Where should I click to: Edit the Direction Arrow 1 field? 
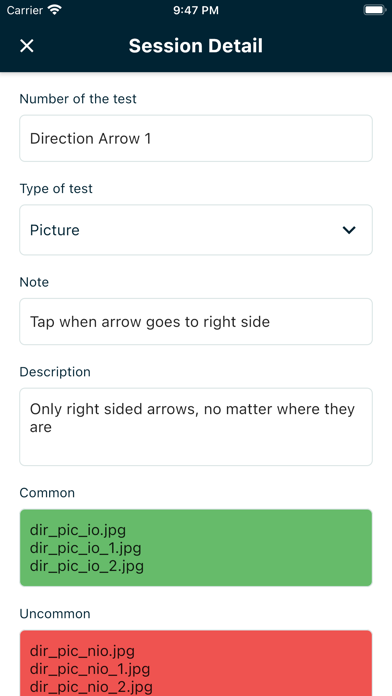click(196, 138)
